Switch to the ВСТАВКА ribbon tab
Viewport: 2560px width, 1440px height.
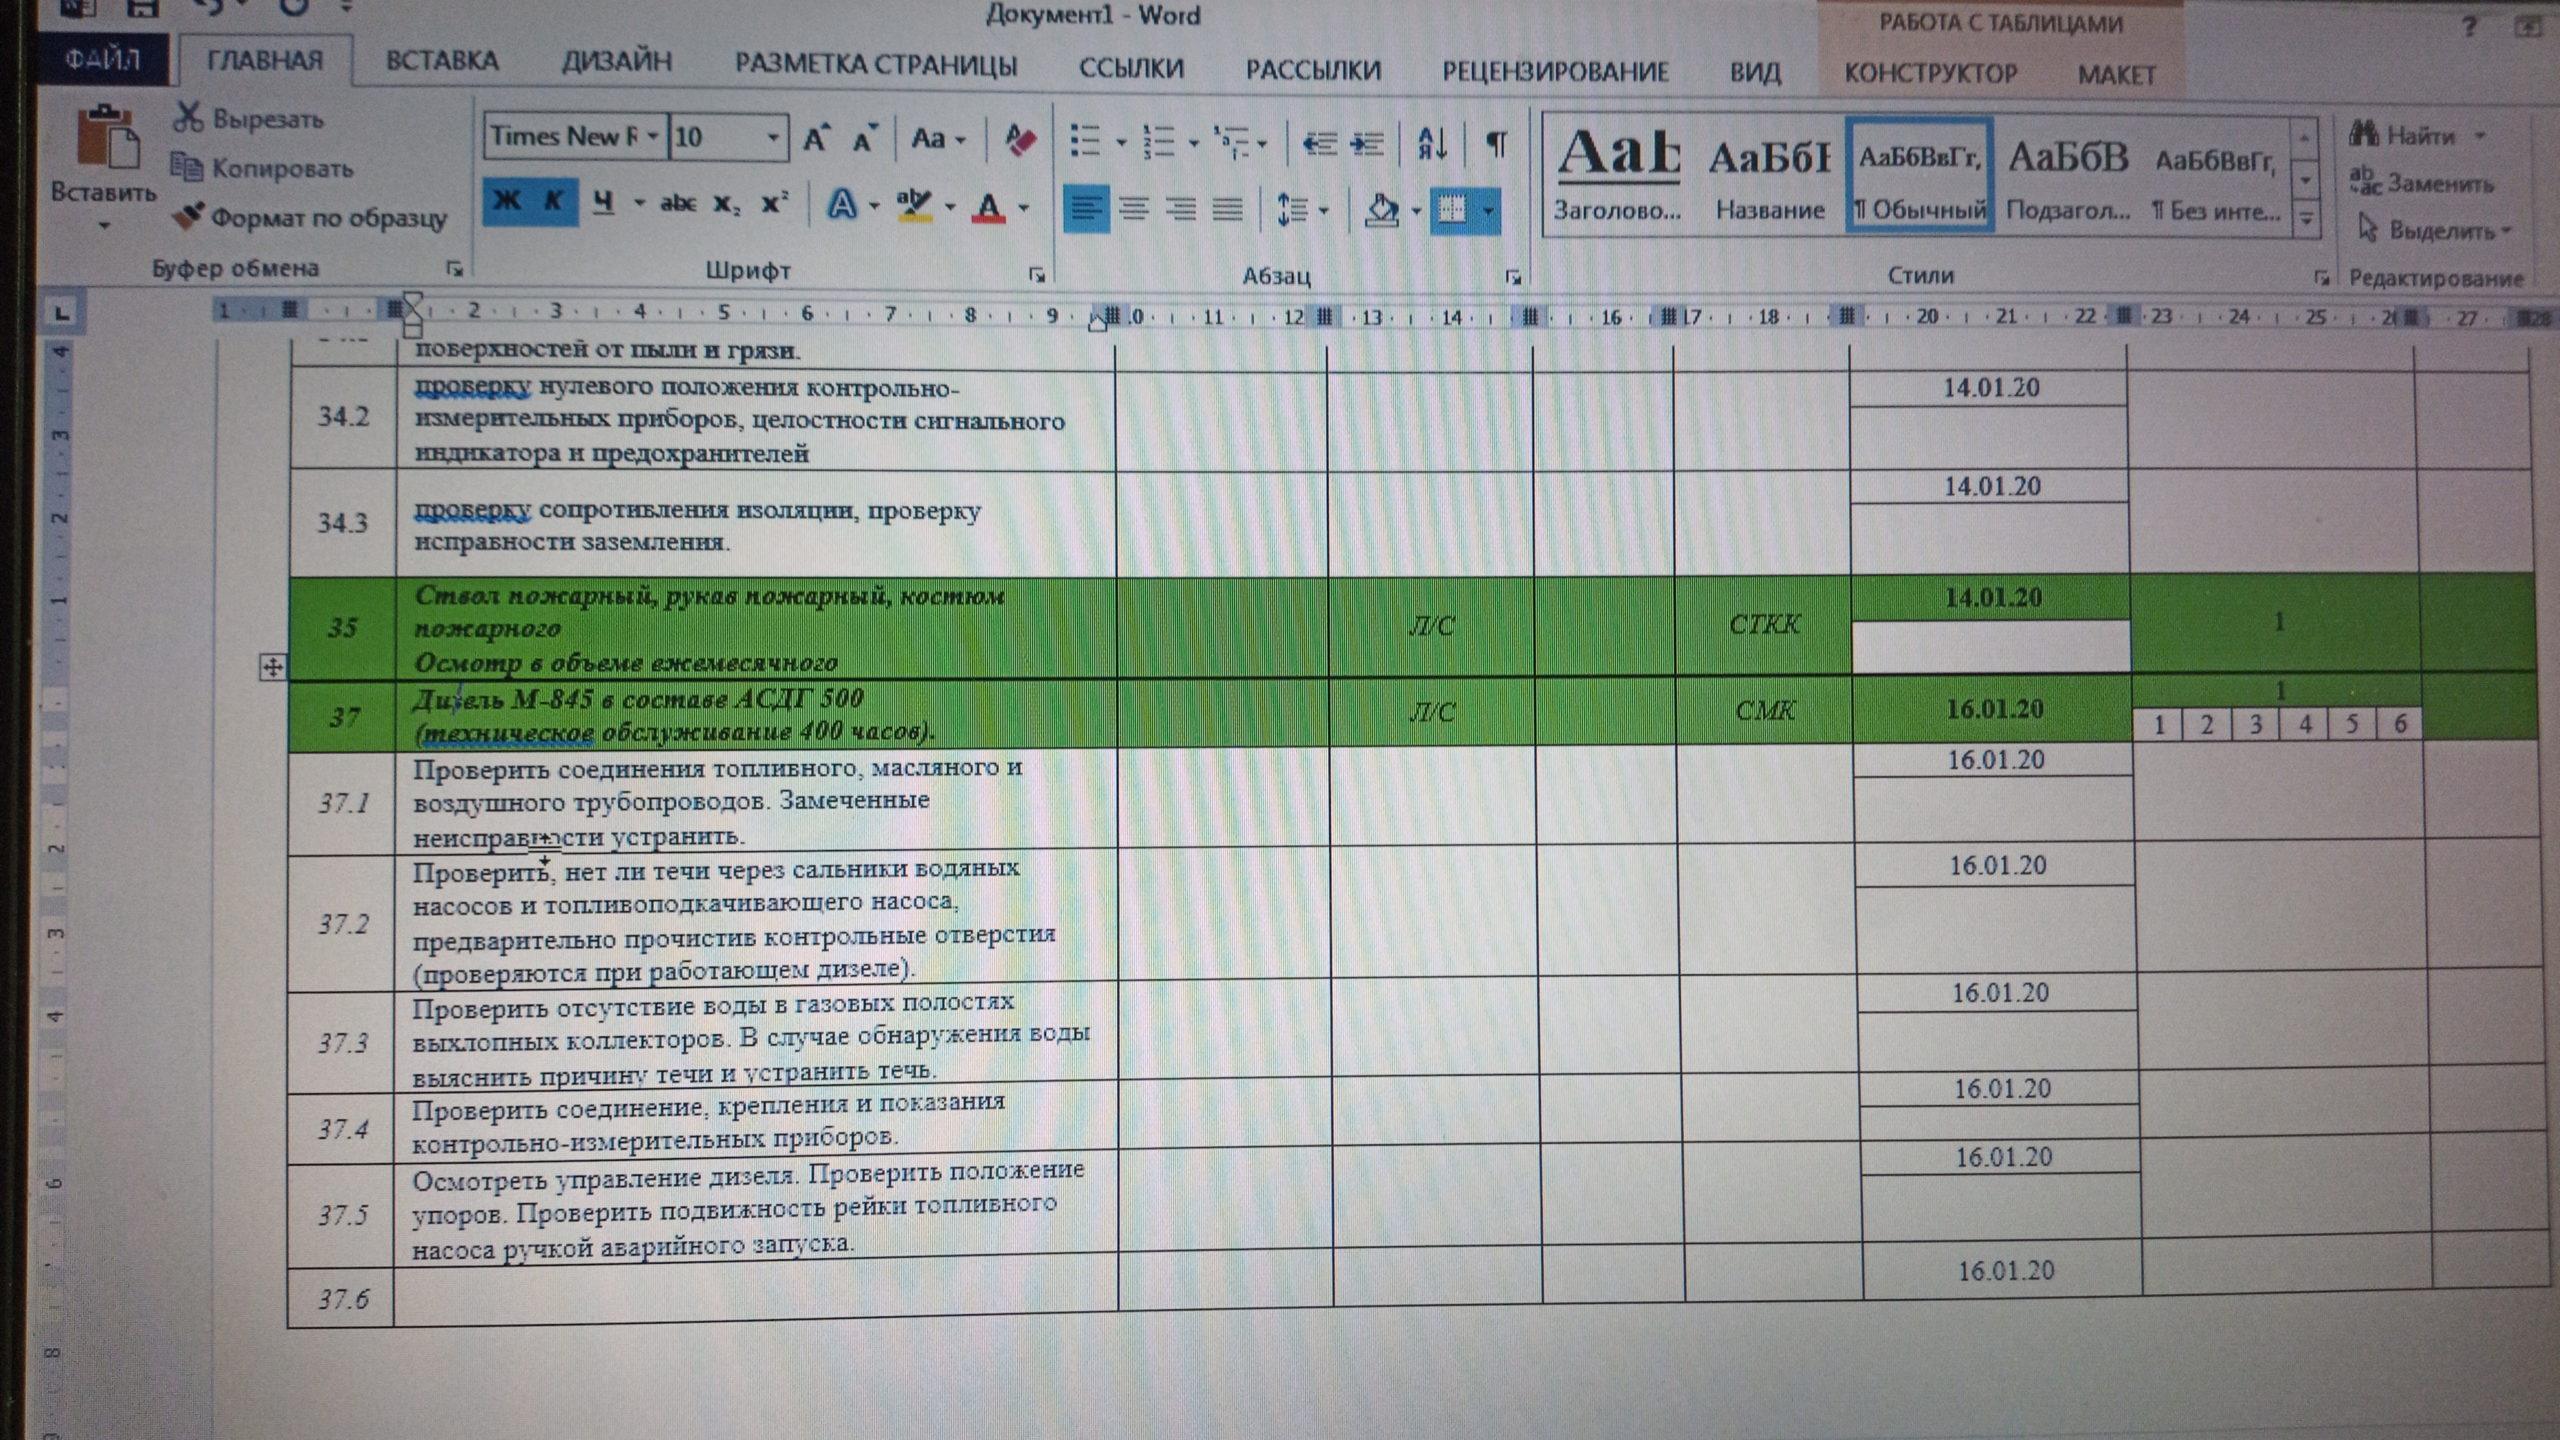pos(441,62)
